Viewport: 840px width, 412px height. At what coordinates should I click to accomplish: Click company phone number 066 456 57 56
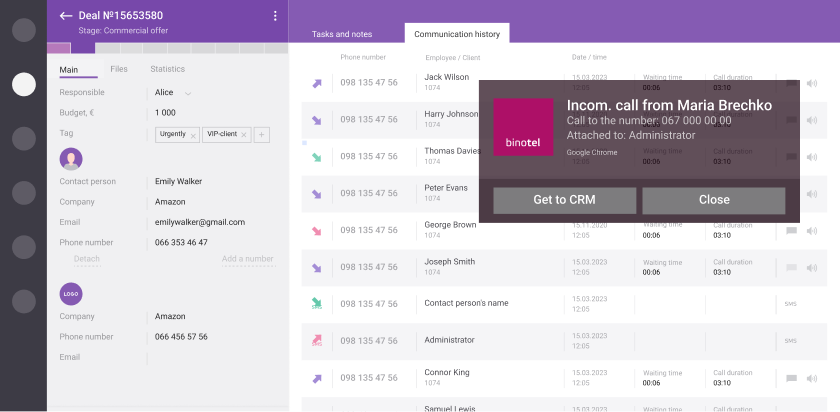181,337
